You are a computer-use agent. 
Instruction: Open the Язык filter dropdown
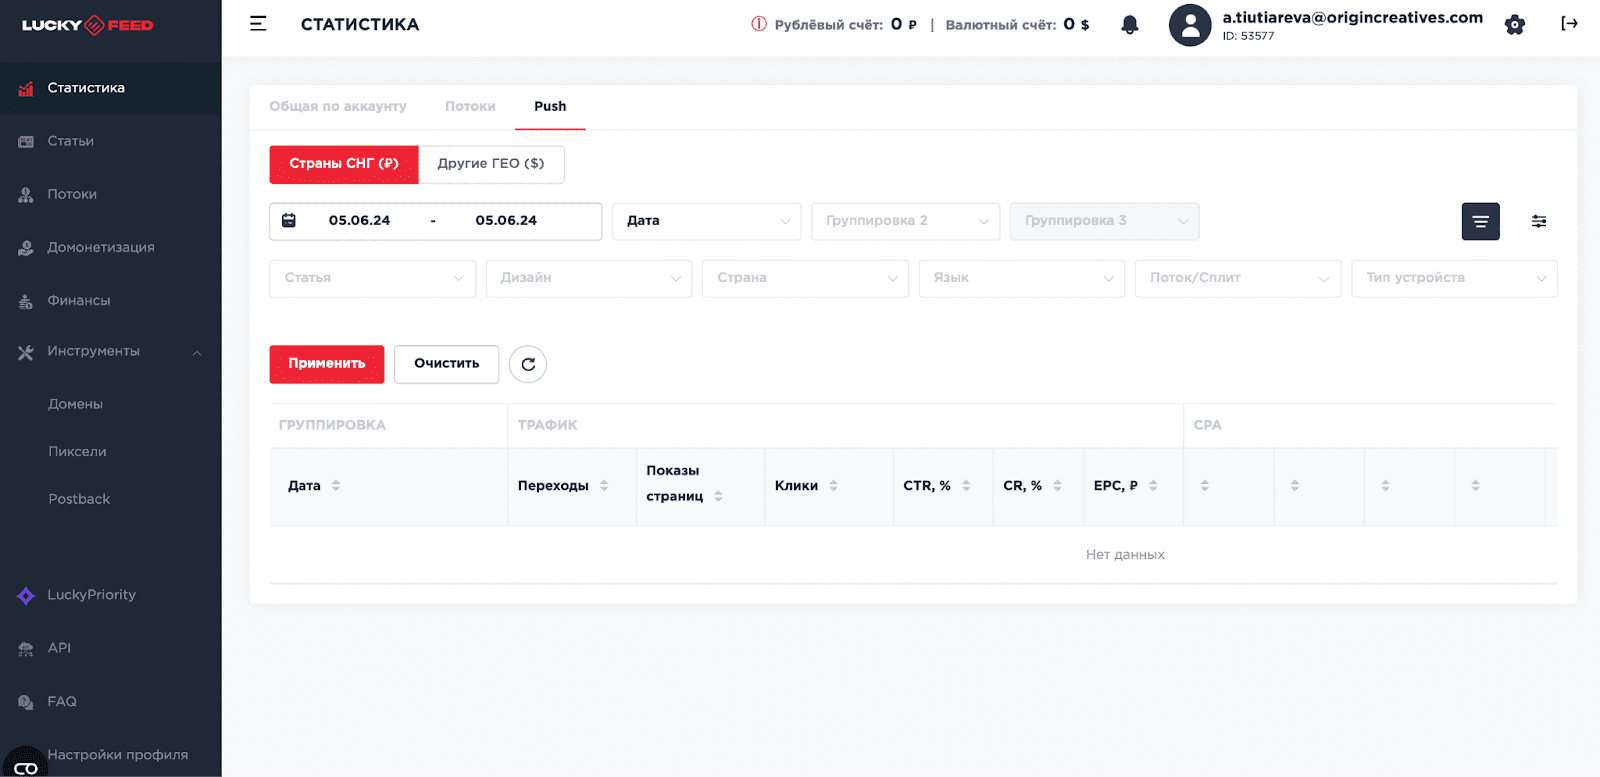(x=1021, y=278)
